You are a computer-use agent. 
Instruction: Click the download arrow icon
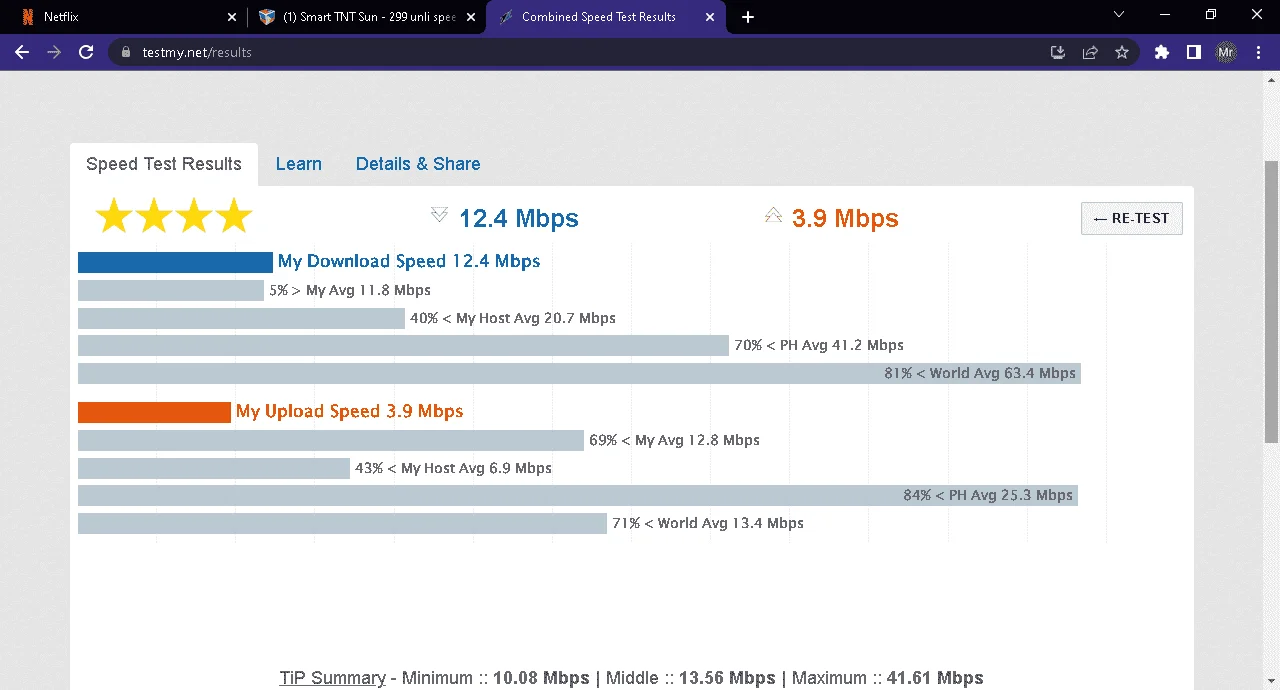click(x=439, y=215)
